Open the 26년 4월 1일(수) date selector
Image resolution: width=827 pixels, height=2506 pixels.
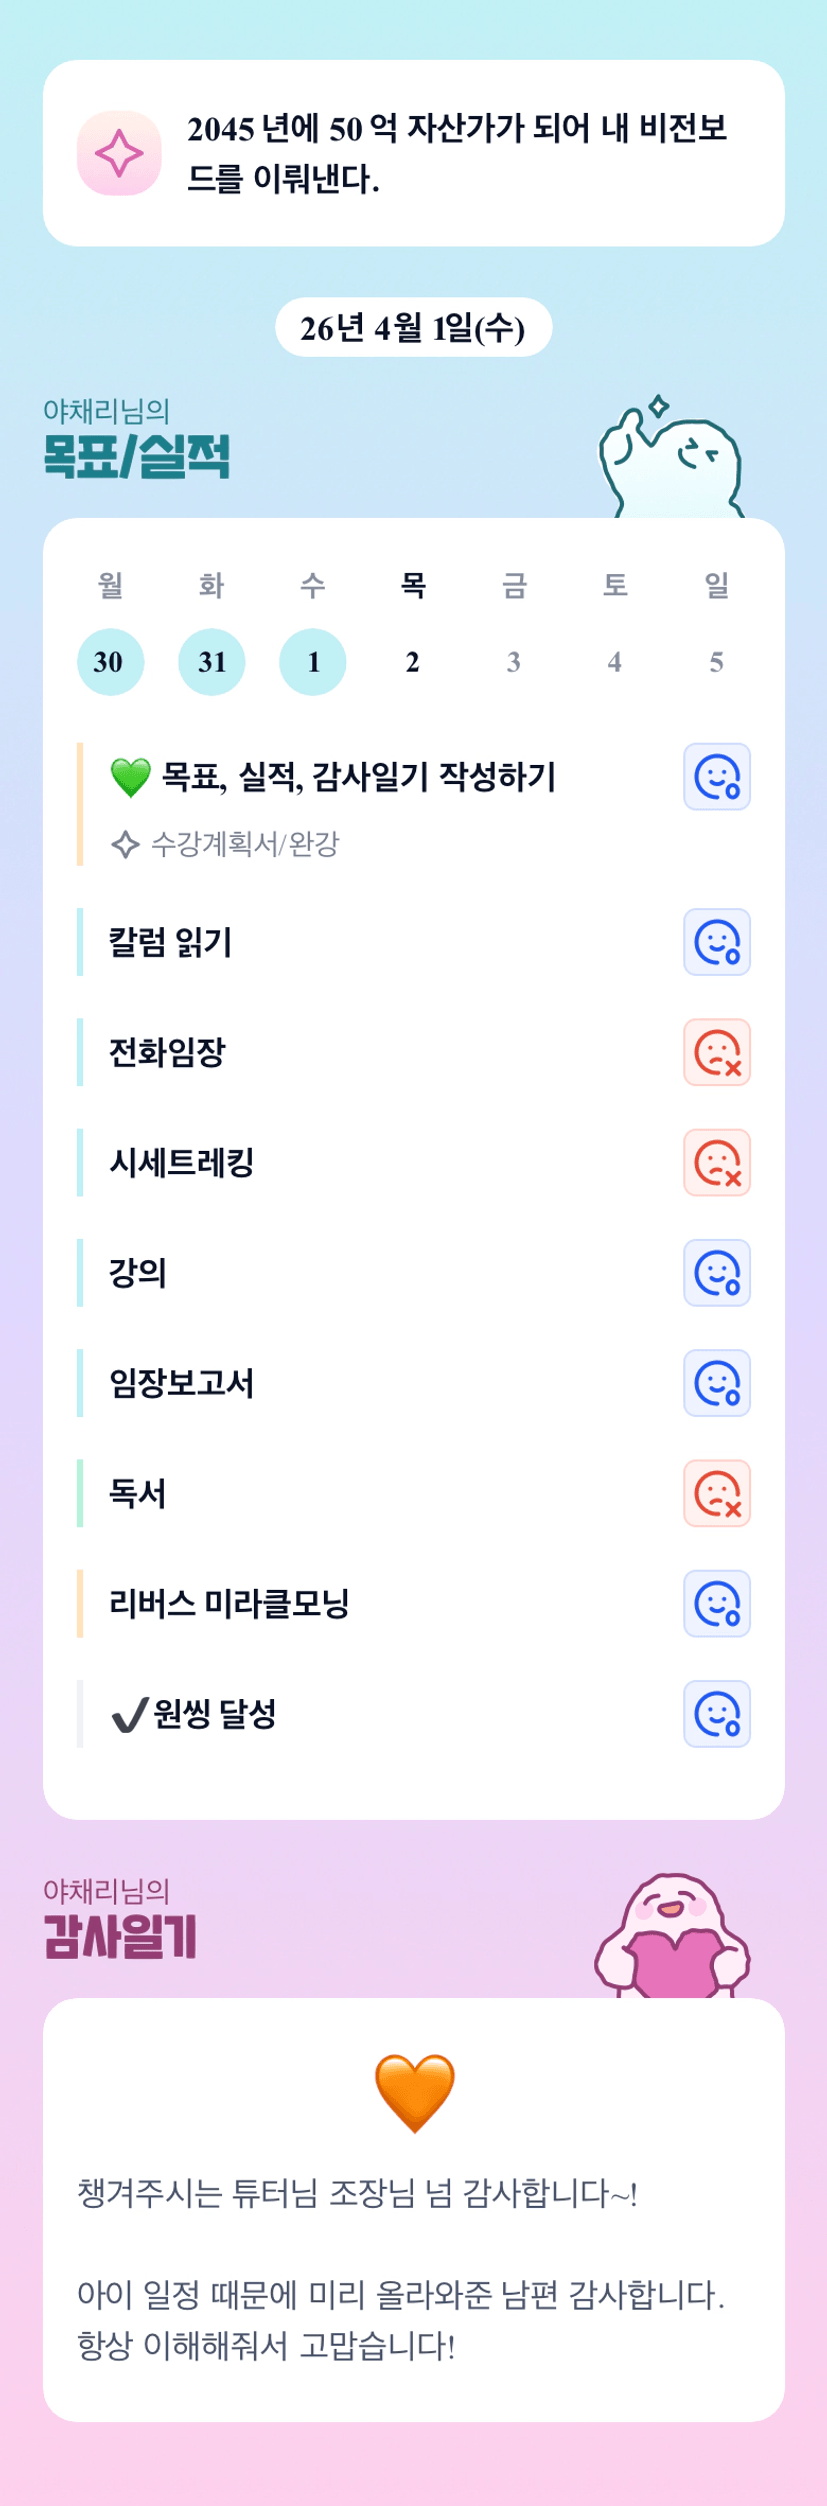point(413,328)
